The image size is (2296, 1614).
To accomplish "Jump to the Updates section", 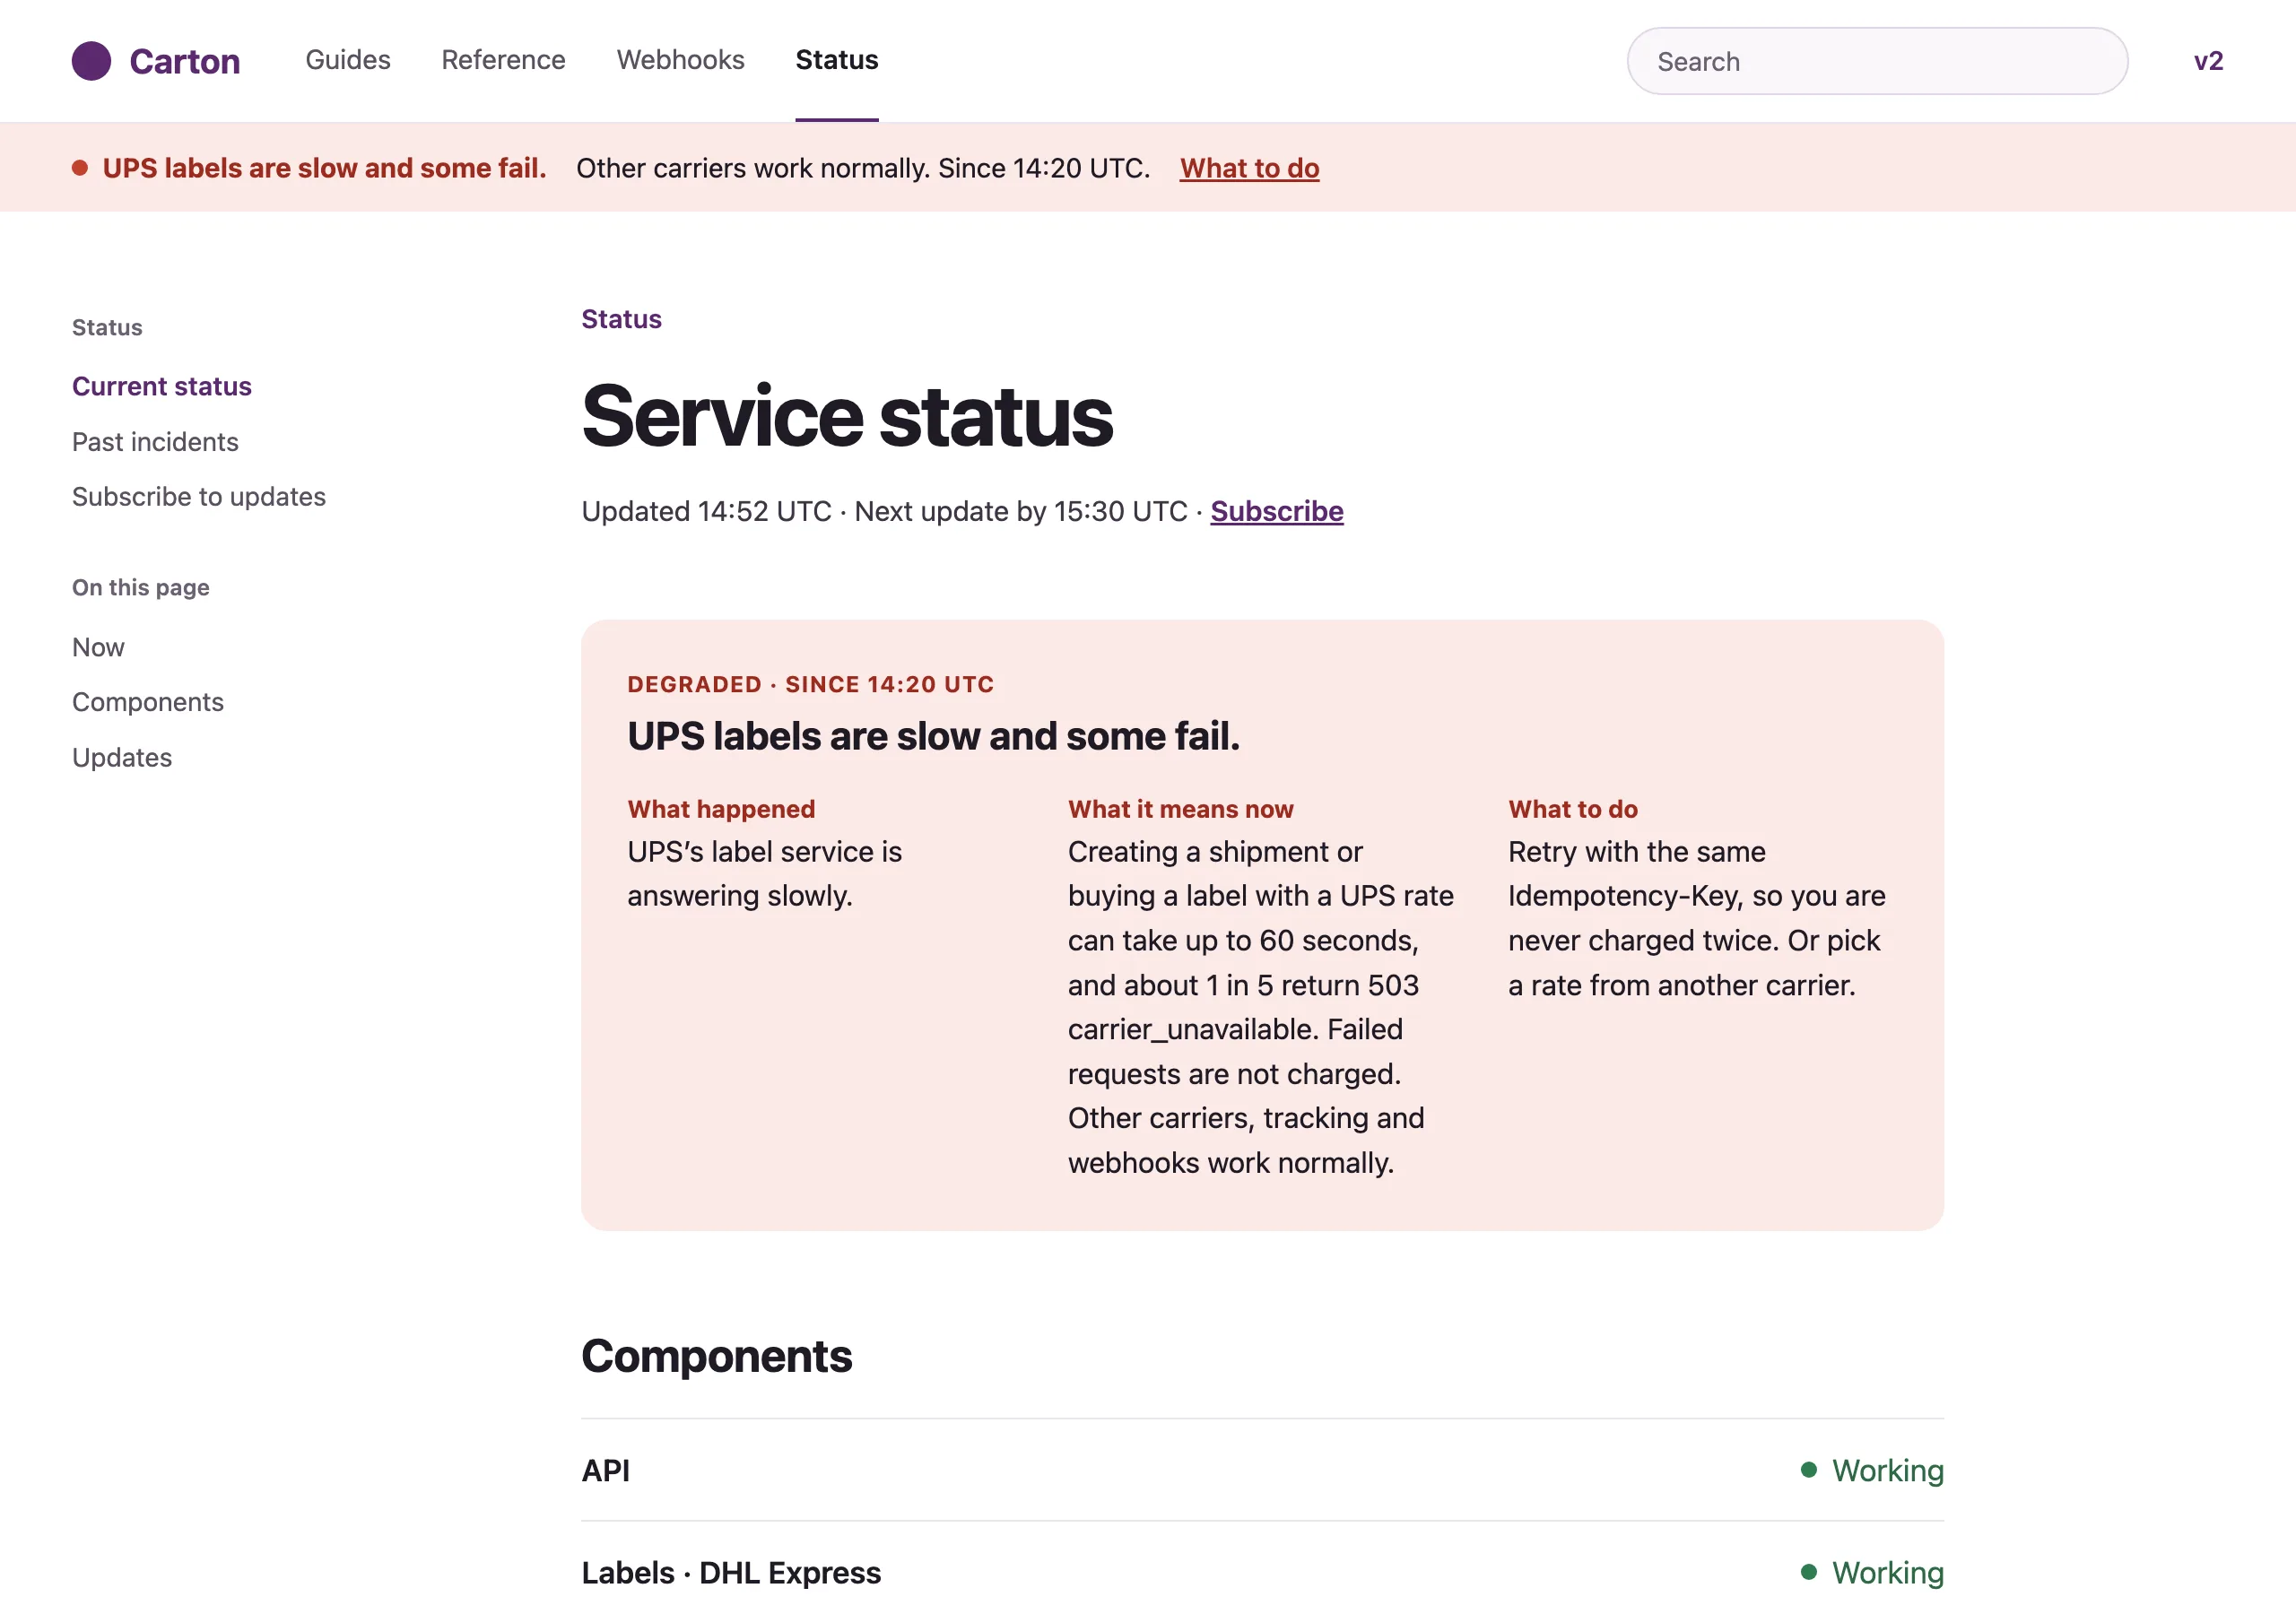I will 122,757.
